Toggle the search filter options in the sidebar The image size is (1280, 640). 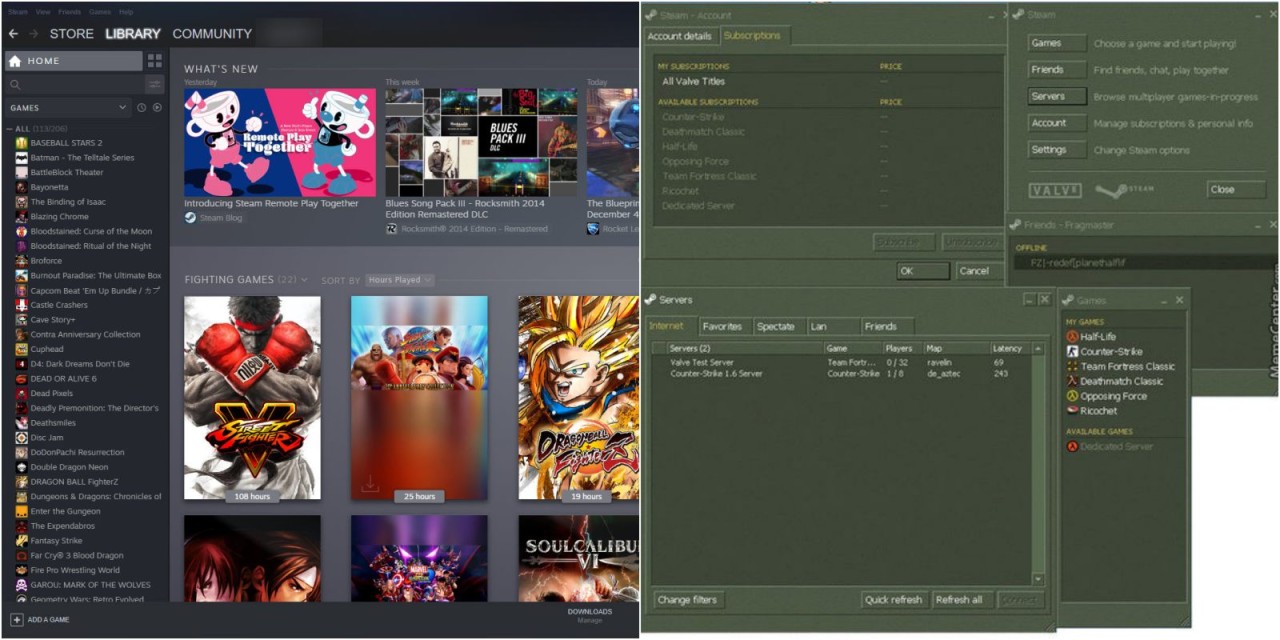coord(156,84)
